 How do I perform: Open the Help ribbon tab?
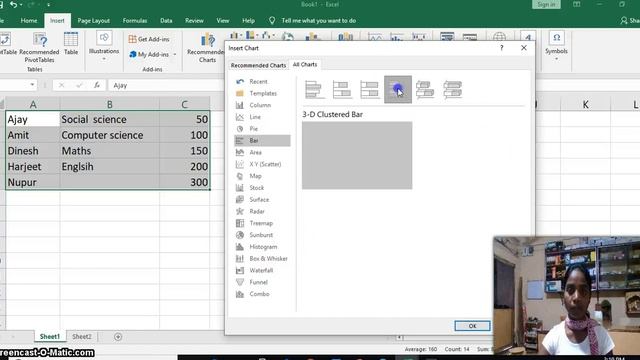tap(248, 20)
